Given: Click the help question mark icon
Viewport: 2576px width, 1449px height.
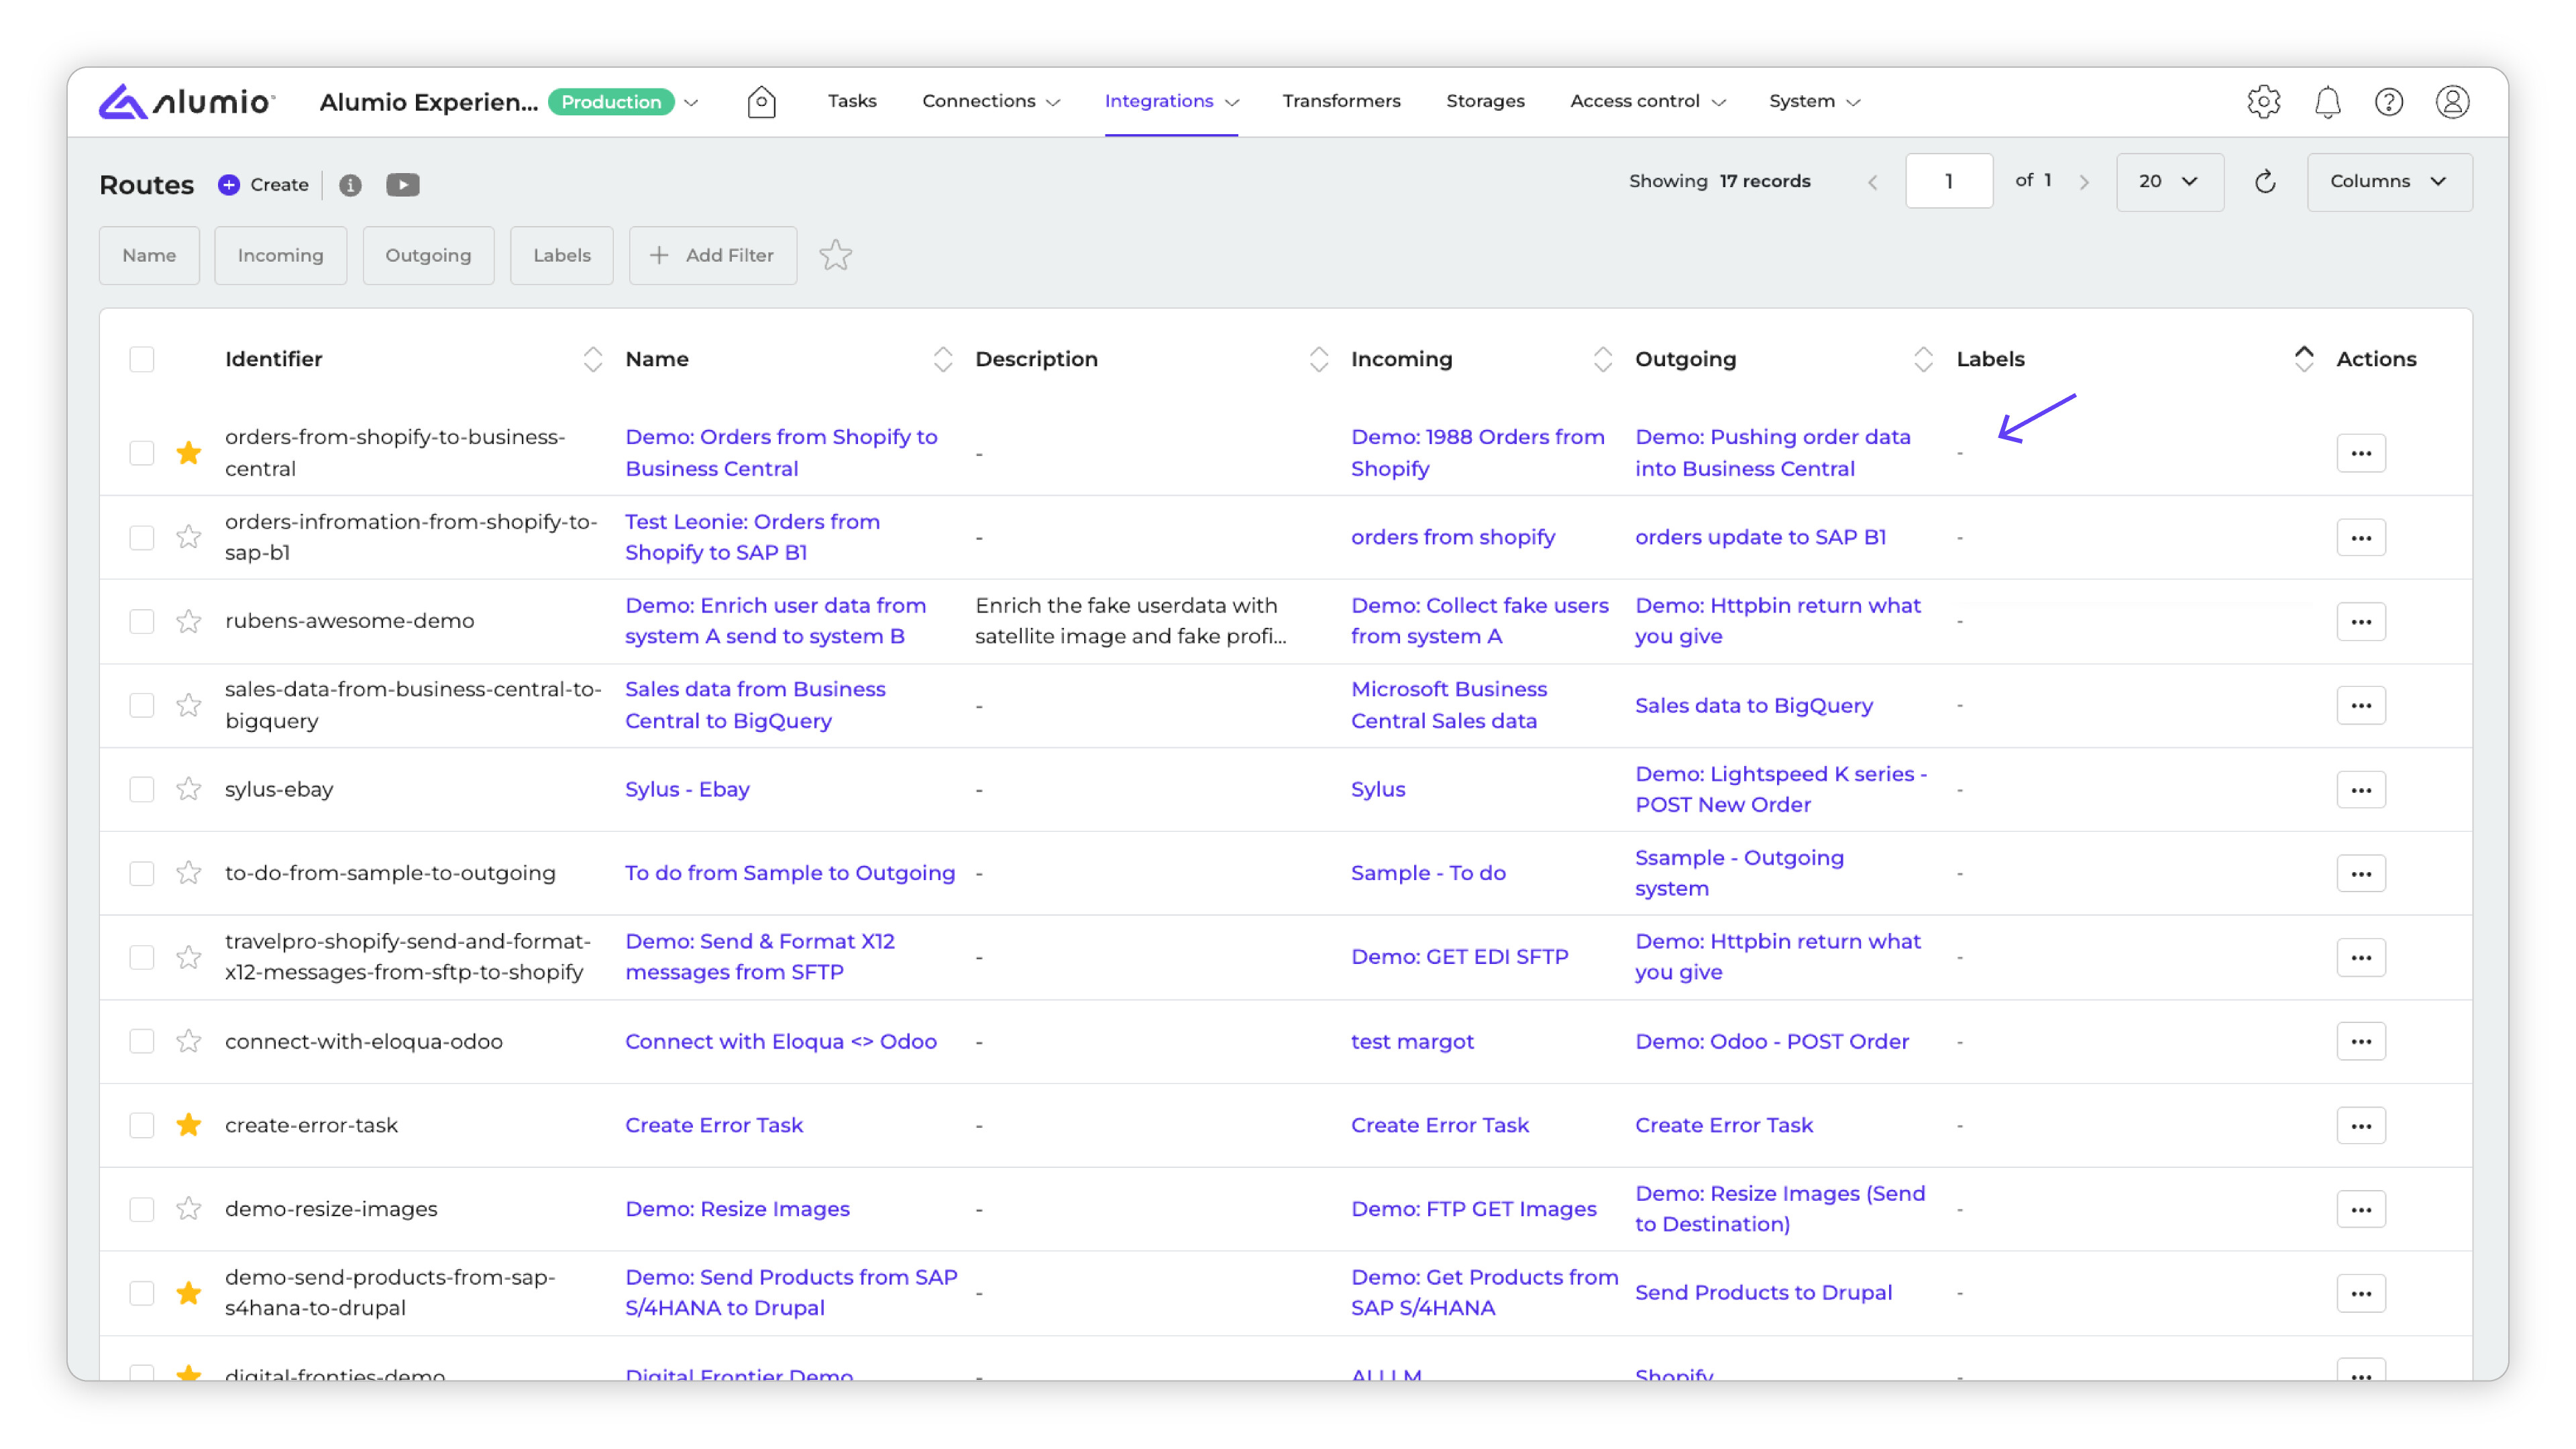Looking at the screenshot, I should [2389, 101].
